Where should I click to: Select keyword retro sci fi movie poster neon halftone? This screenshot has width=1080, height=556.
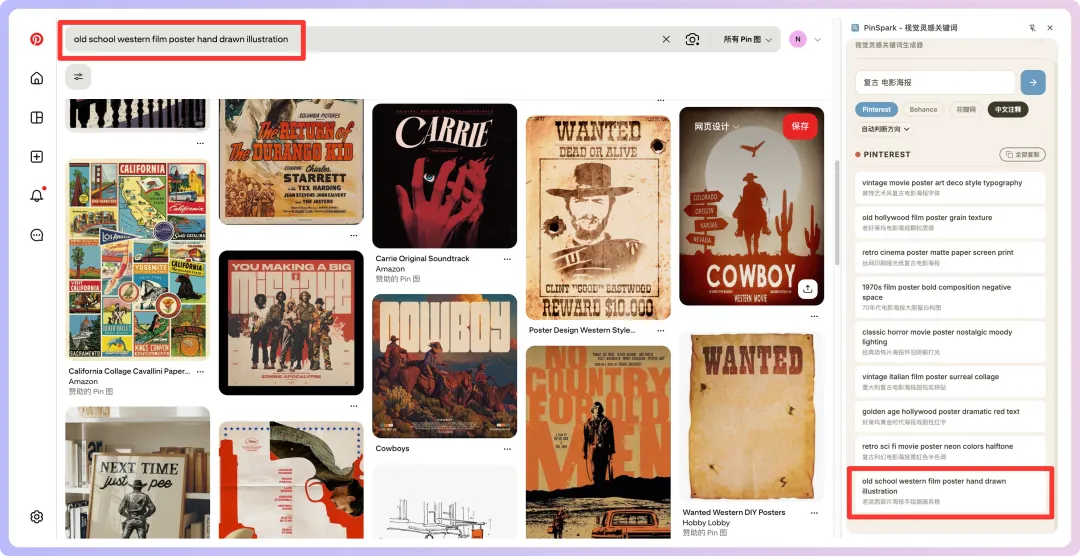pos(950,451)
